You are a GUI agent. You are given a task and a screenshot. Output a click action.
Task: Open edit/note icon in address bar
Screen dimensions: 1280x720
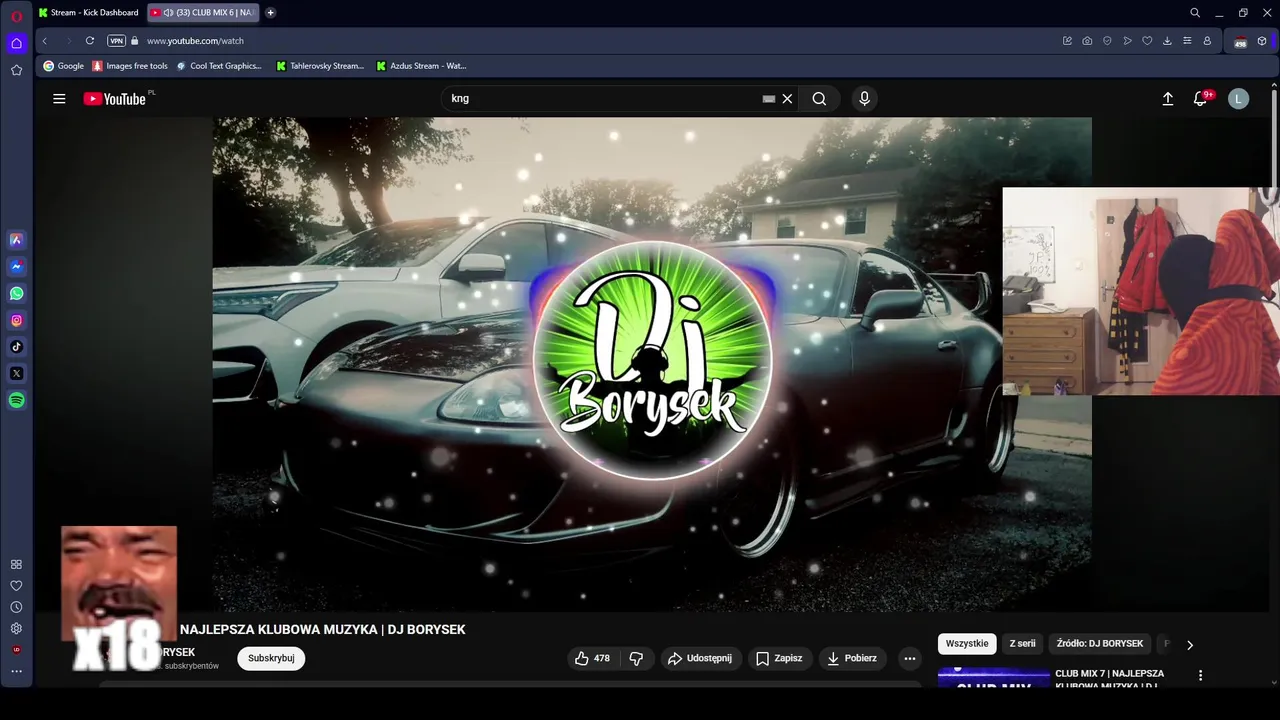click(x=1067, y=41)
